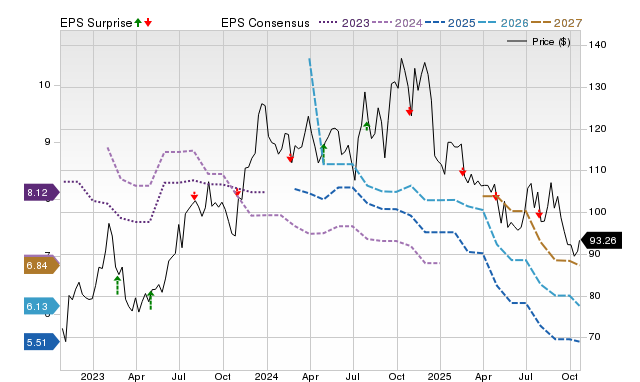Select red miss arrow near November 2024

(409, 111)
